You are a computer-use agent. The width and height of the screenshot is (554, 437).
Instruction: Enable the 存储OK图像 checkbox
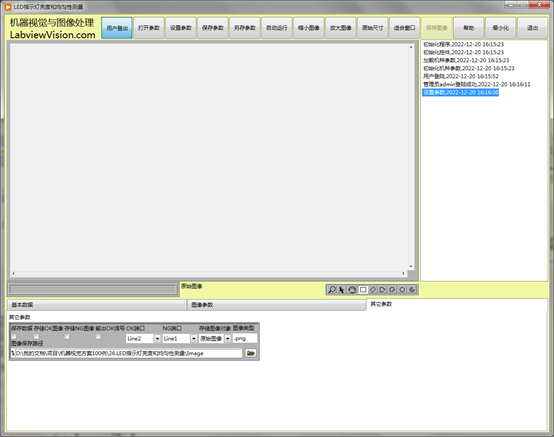[x=36, y=337]
